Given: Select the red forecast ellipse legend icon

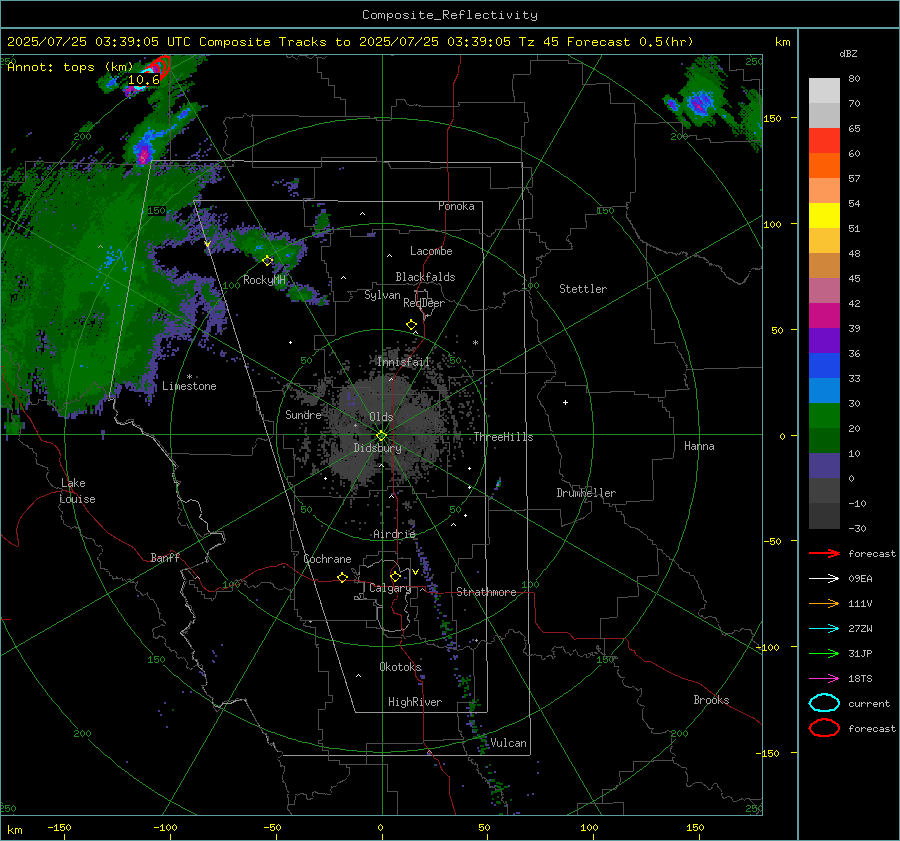Looking at the screenshot, I should 824,728.
